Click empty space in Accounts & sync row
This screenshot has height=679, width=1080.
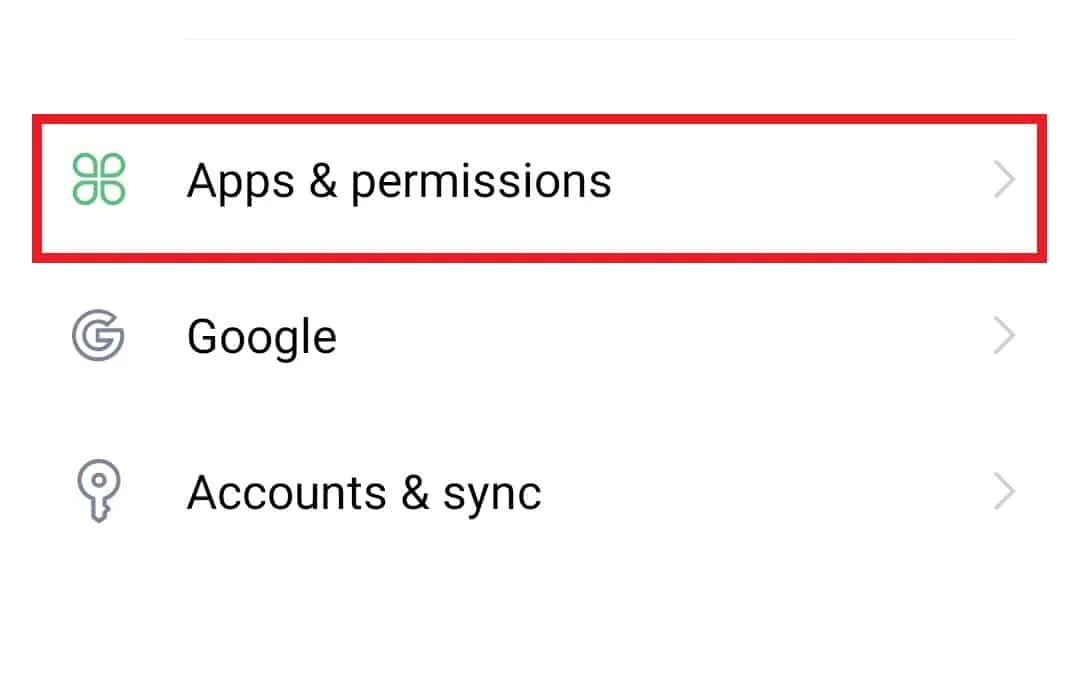tap(758, 492)
